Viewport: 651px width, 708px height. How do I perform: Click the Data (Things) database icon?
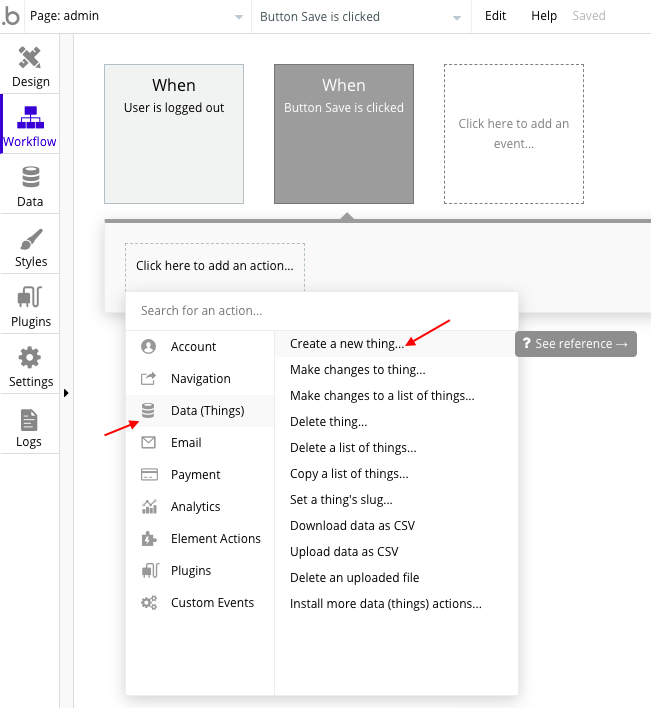(x=148, y=410)
